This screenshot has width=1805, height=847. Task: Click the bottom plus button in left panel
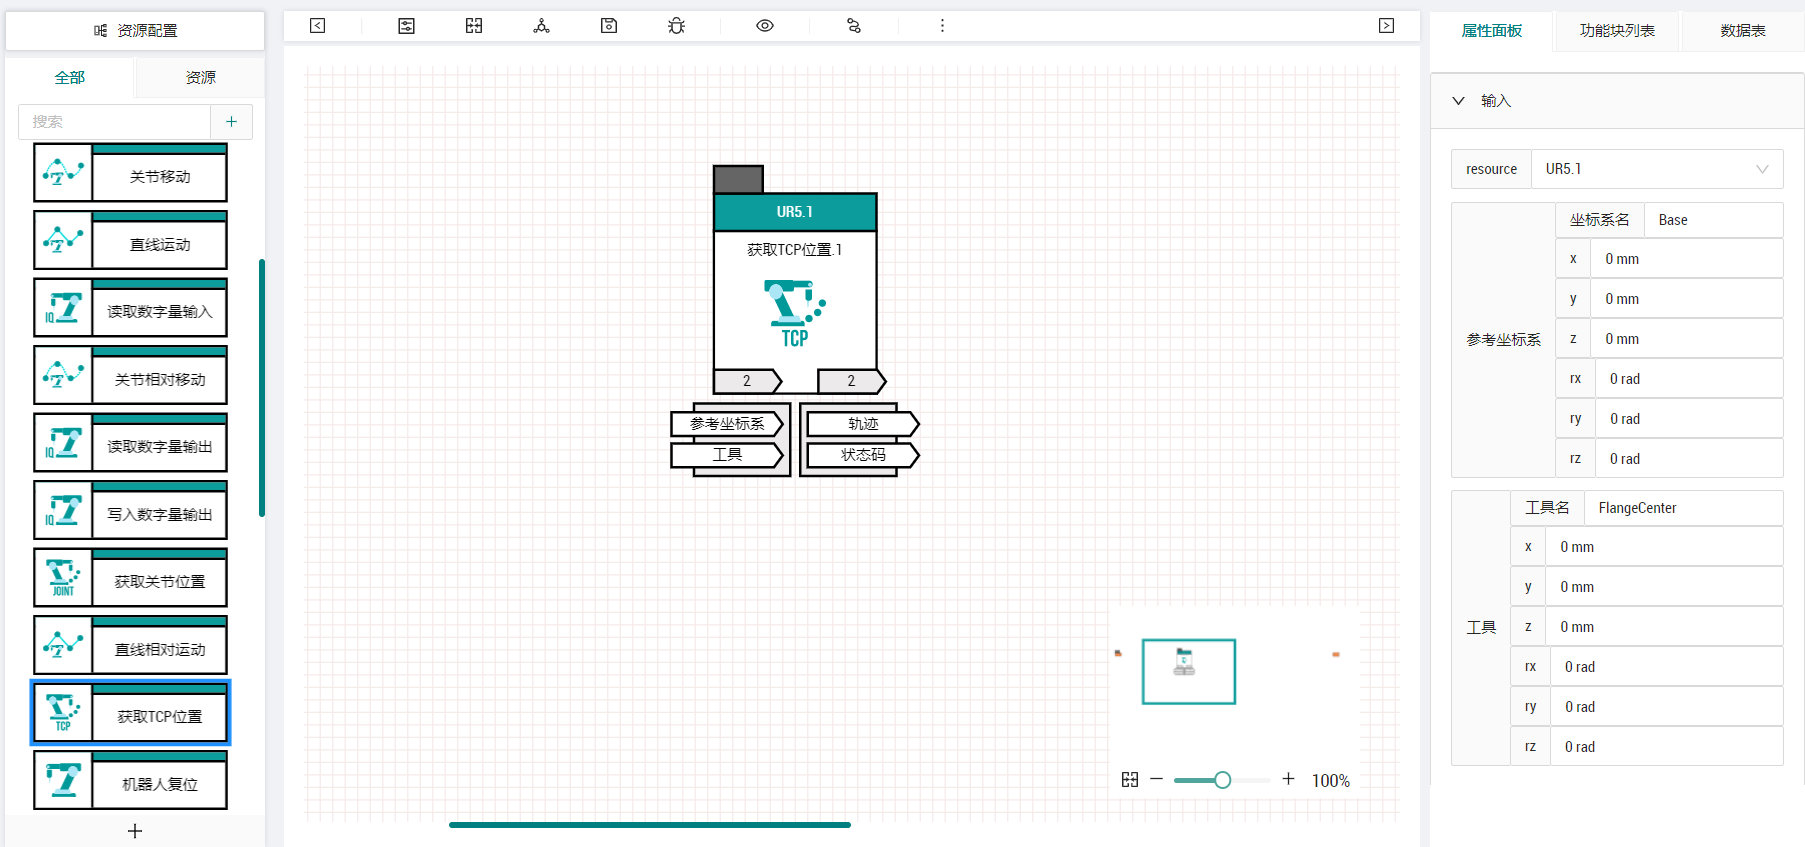[135, 831]
